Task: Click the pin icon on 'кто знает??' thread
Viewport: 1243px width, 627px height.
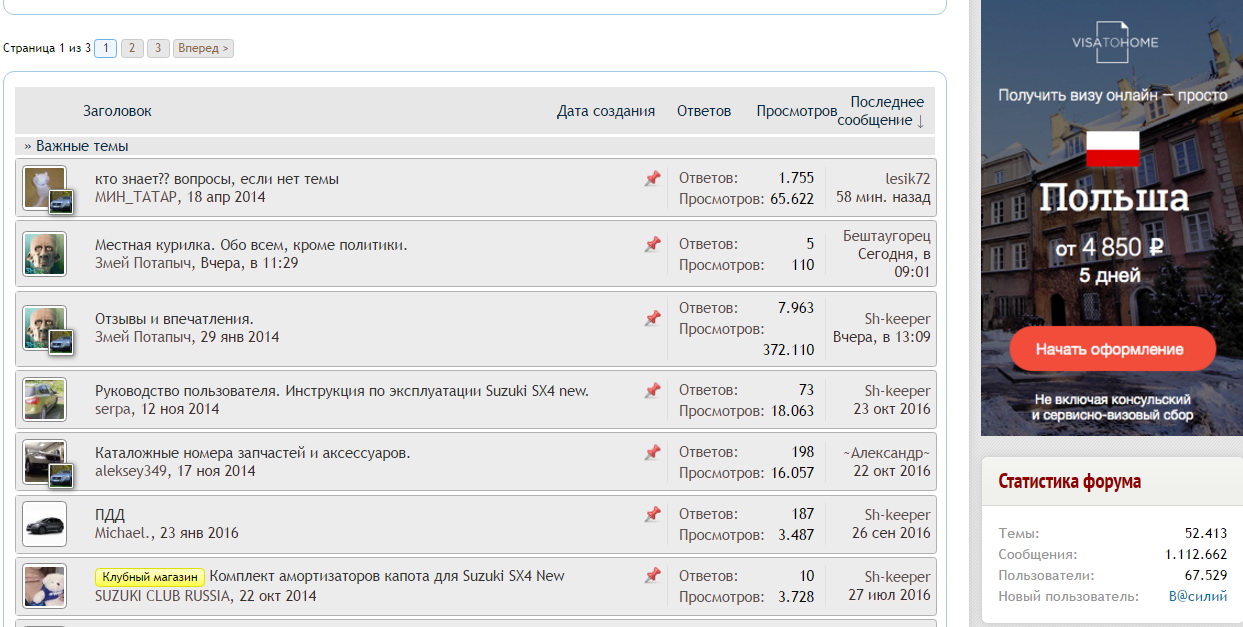Action: [652, 179]
